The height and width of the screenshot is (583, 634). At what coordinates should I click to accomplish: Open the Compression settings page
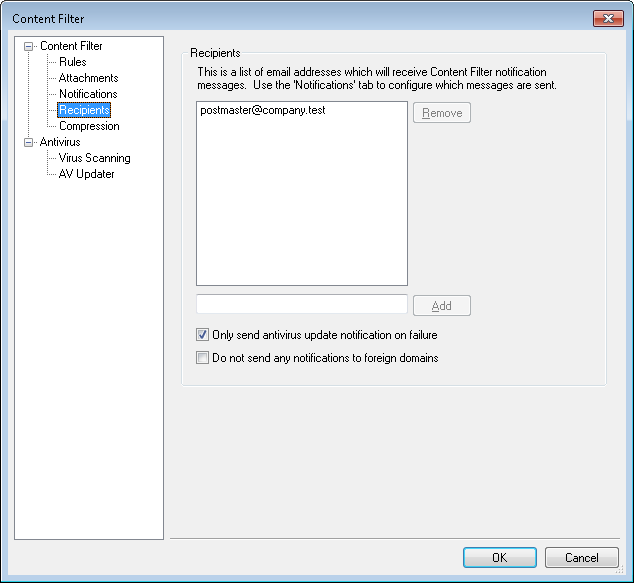point(89,126)
